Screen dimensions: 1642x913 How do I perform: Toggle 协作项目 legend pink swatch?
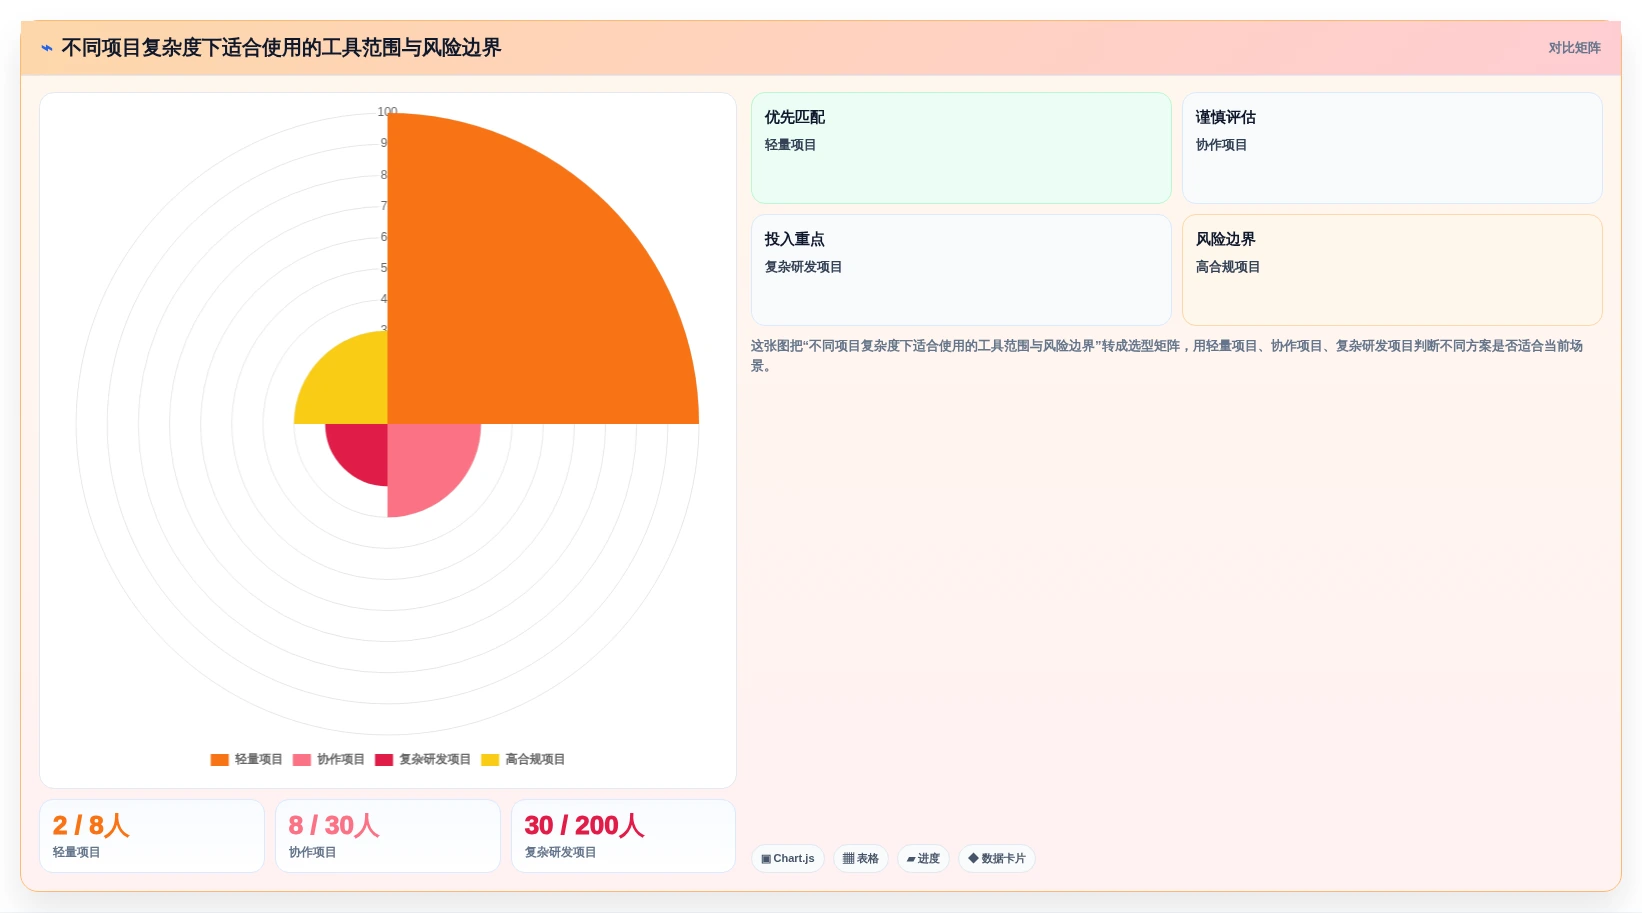point(301,760)
